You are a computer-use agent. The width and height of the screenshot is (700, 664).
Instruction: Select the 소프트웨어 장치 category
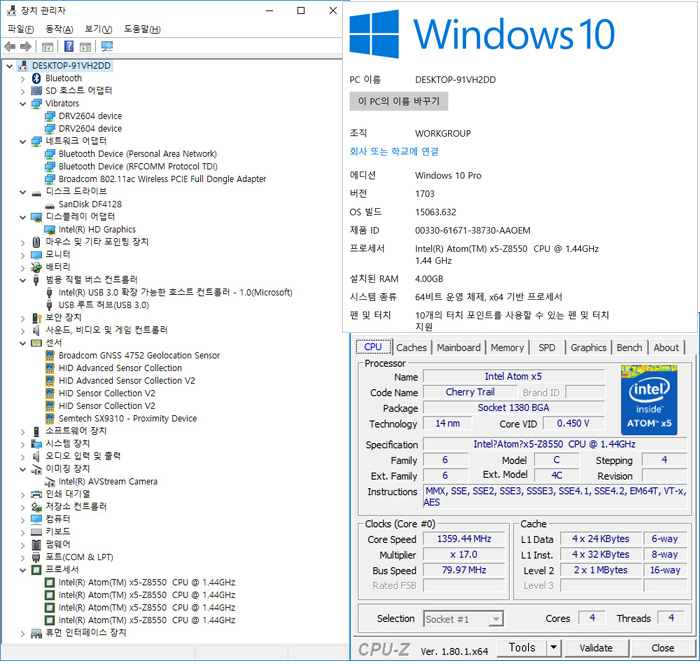pyautogui.click(x=76, y=431)
